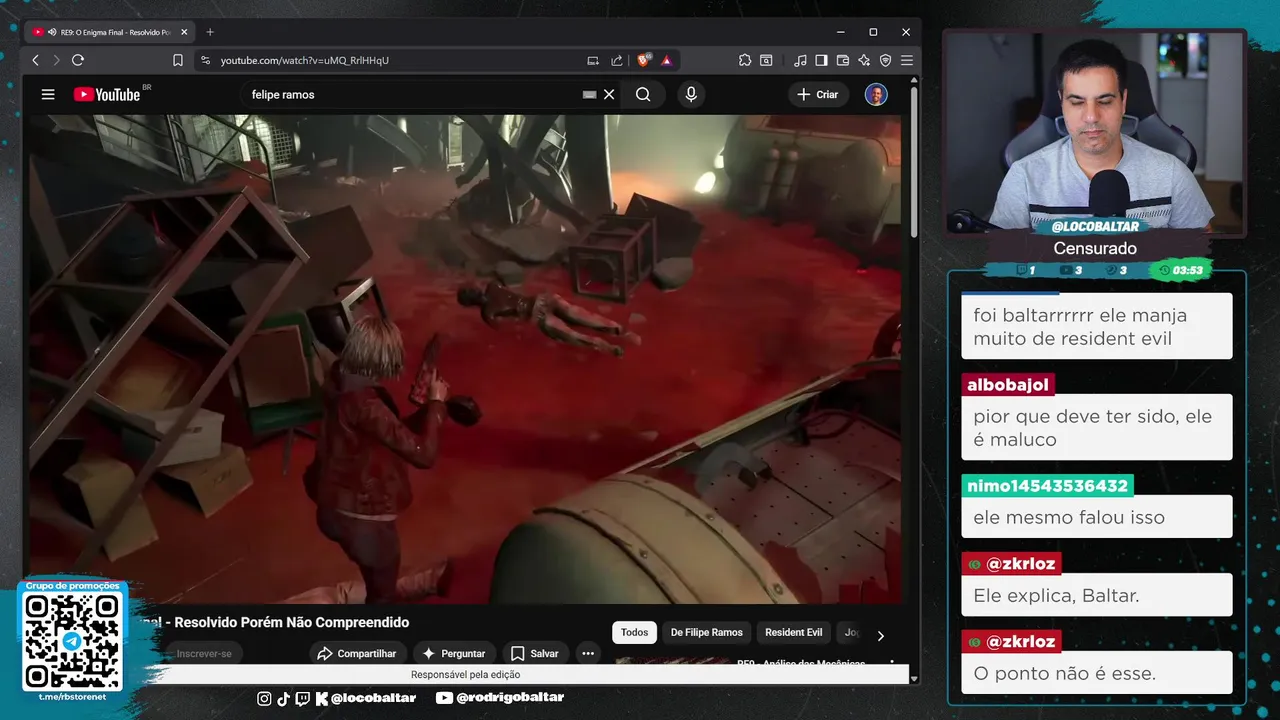Click the '@rodrigobaltar' YouTube handle in footer

tap(510, 698)
